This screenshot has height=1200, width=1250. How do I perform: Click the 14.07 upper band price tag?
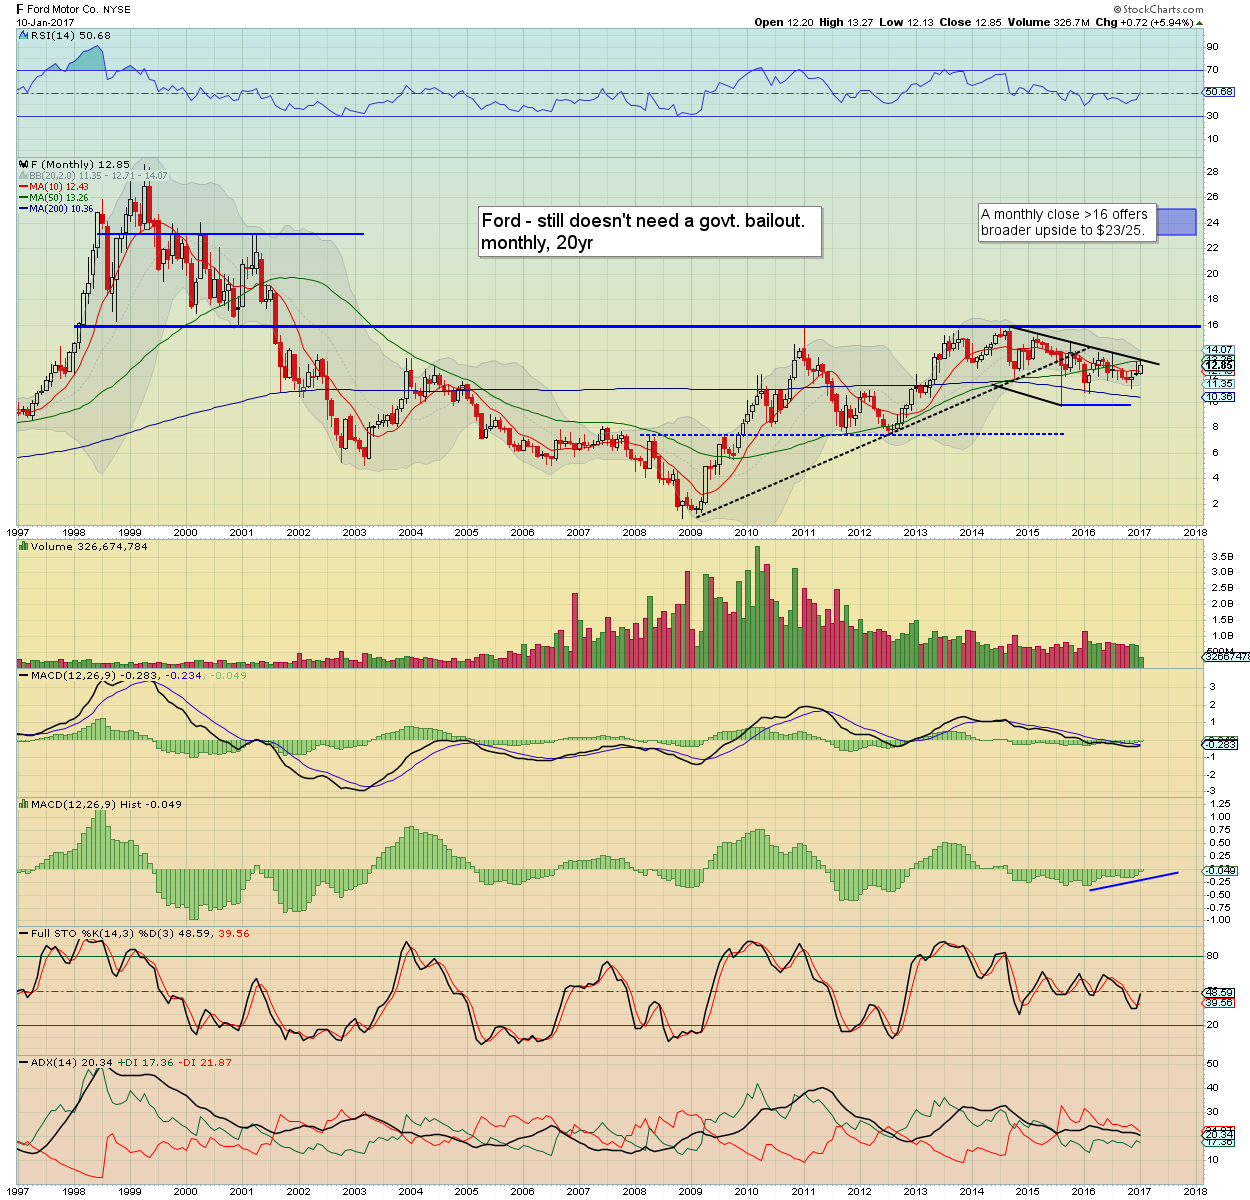point(1219,350)
